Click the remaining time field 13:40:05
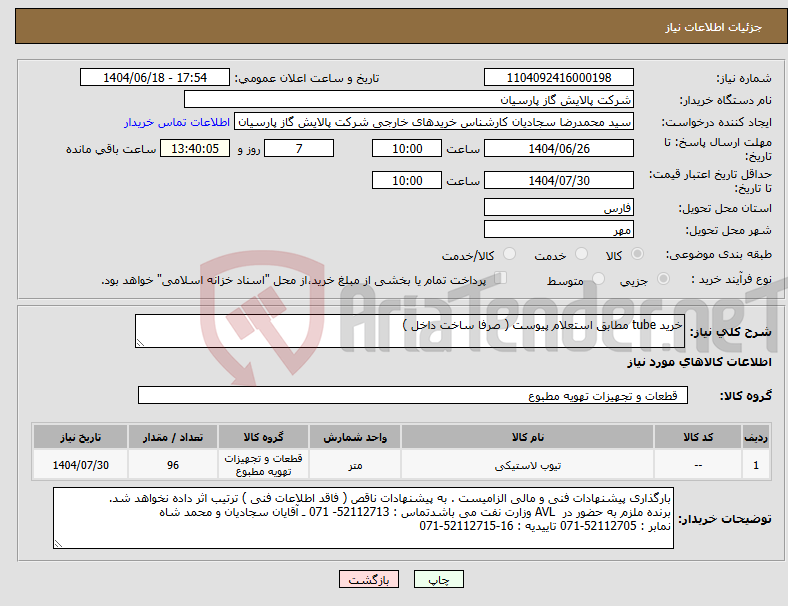 pyautogui.click(x=195, y=149)
